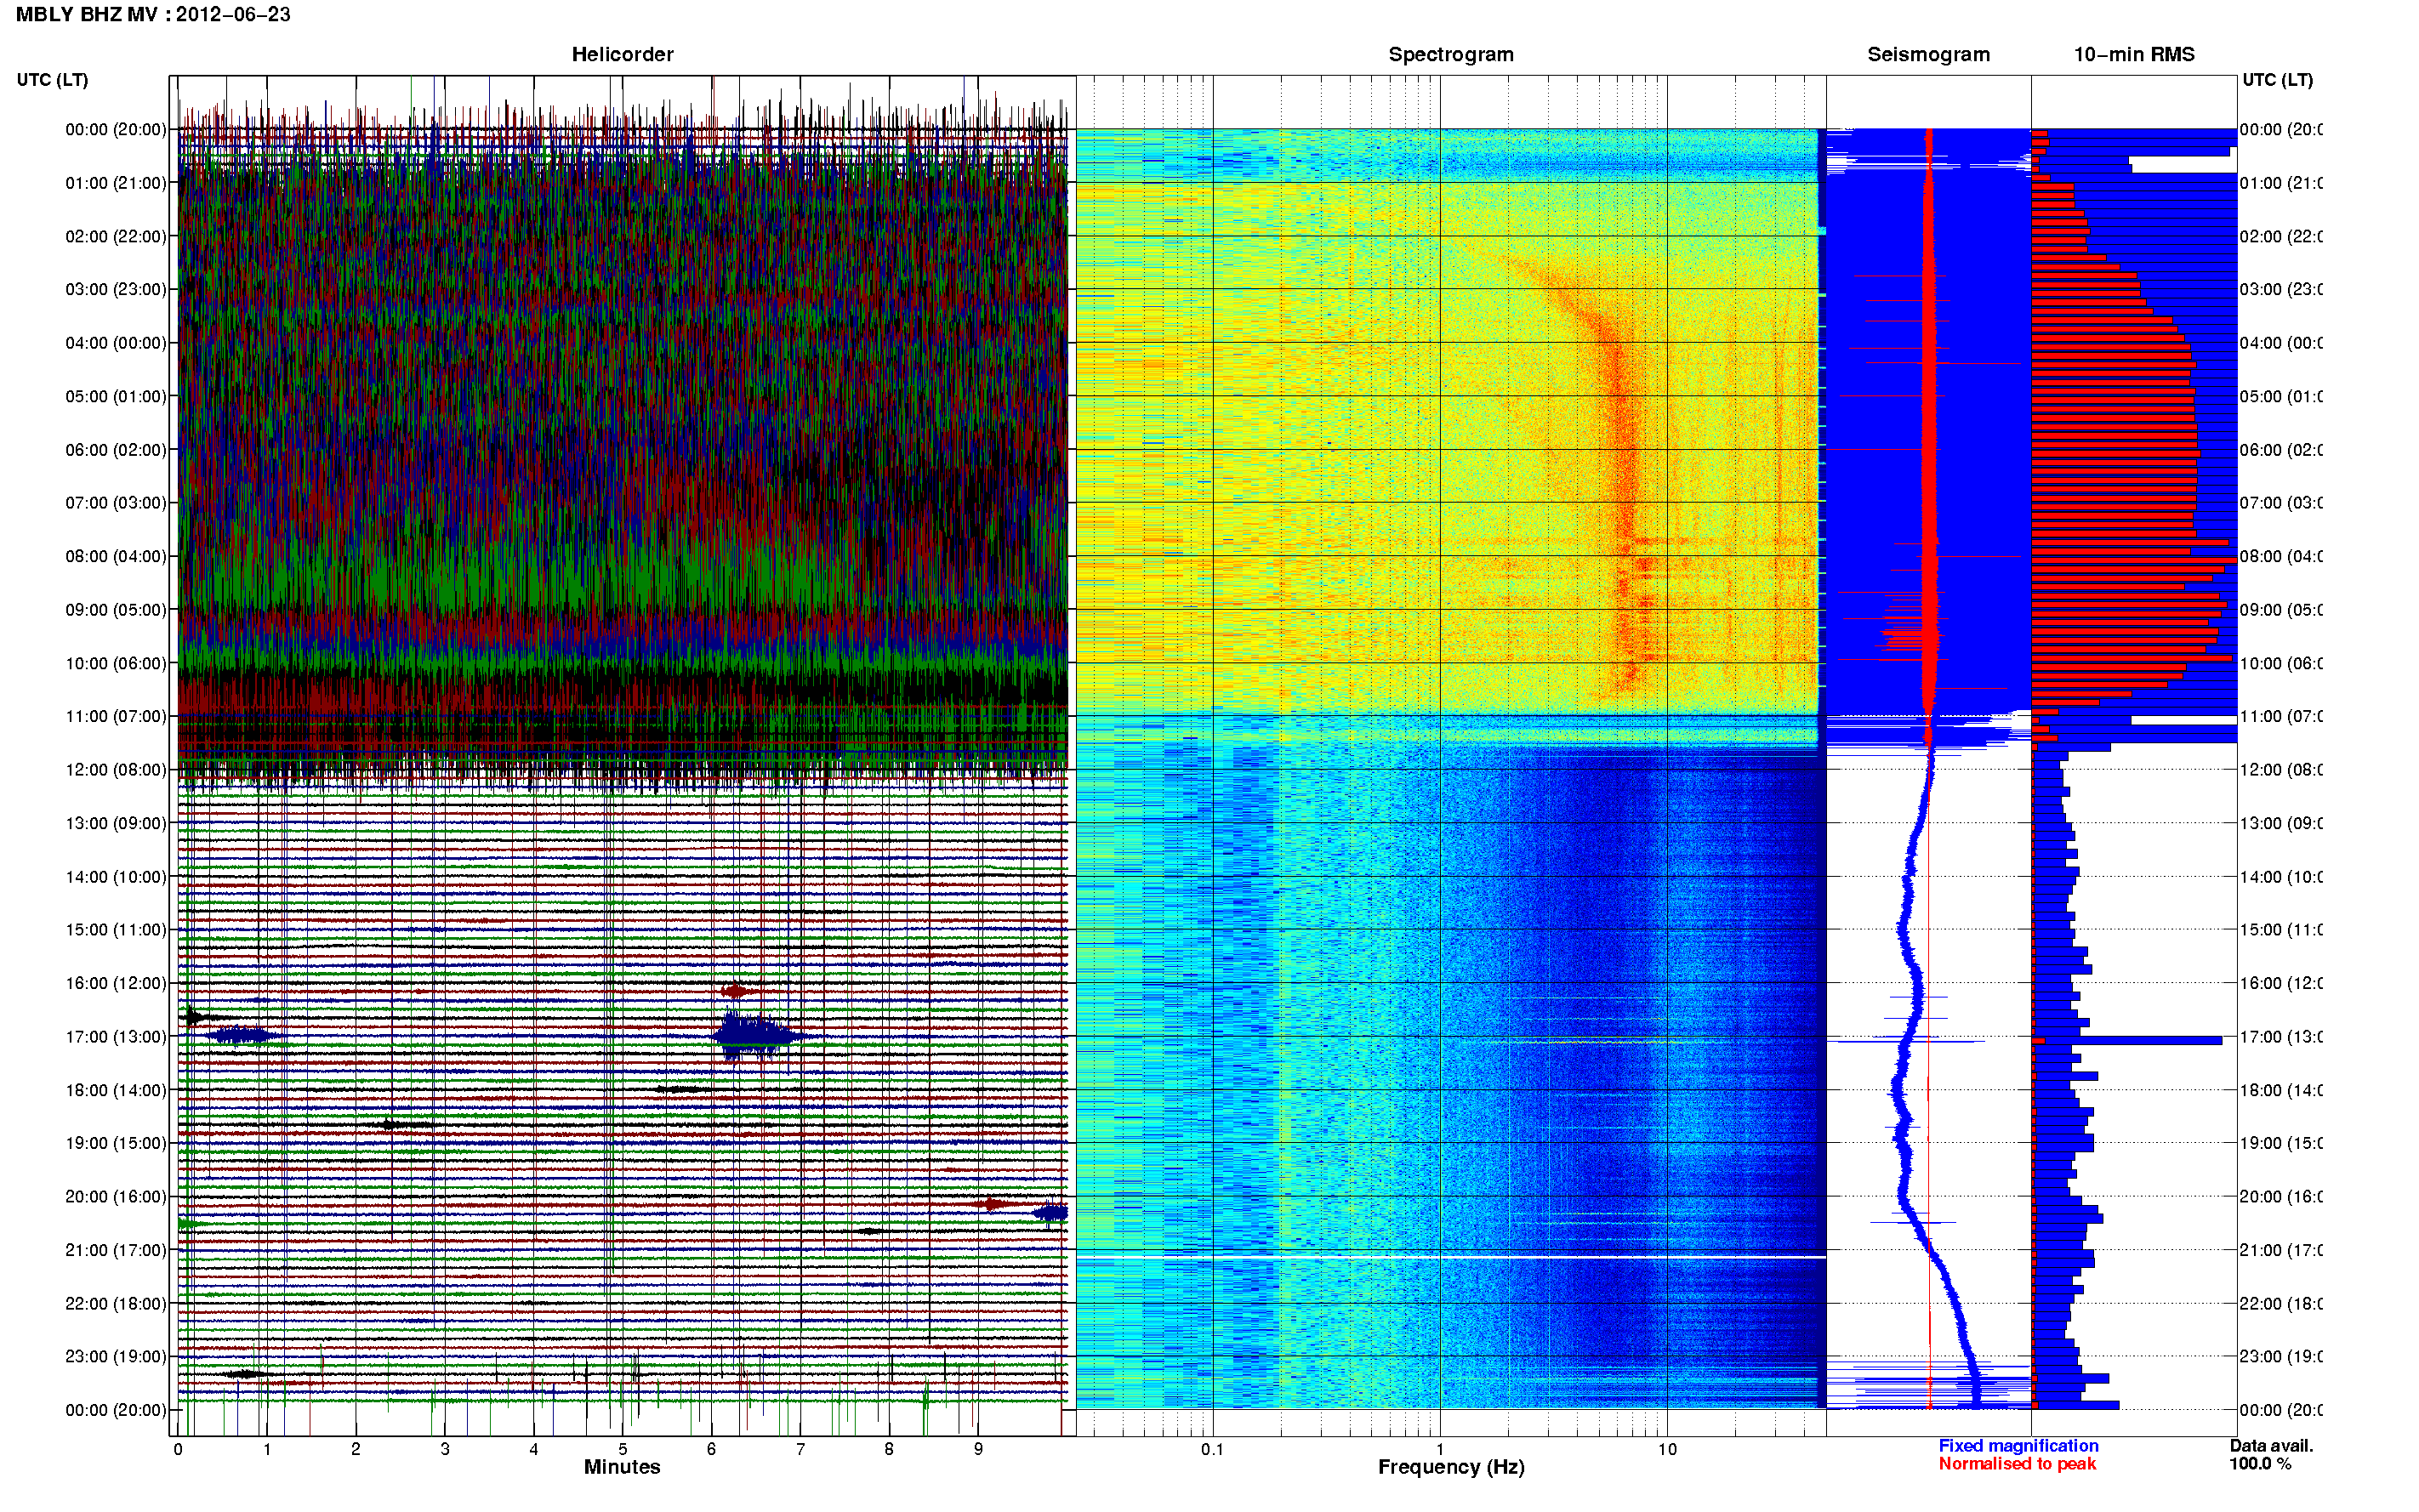Click the blue Fixed magnification legend text

pos(2018,1446)
